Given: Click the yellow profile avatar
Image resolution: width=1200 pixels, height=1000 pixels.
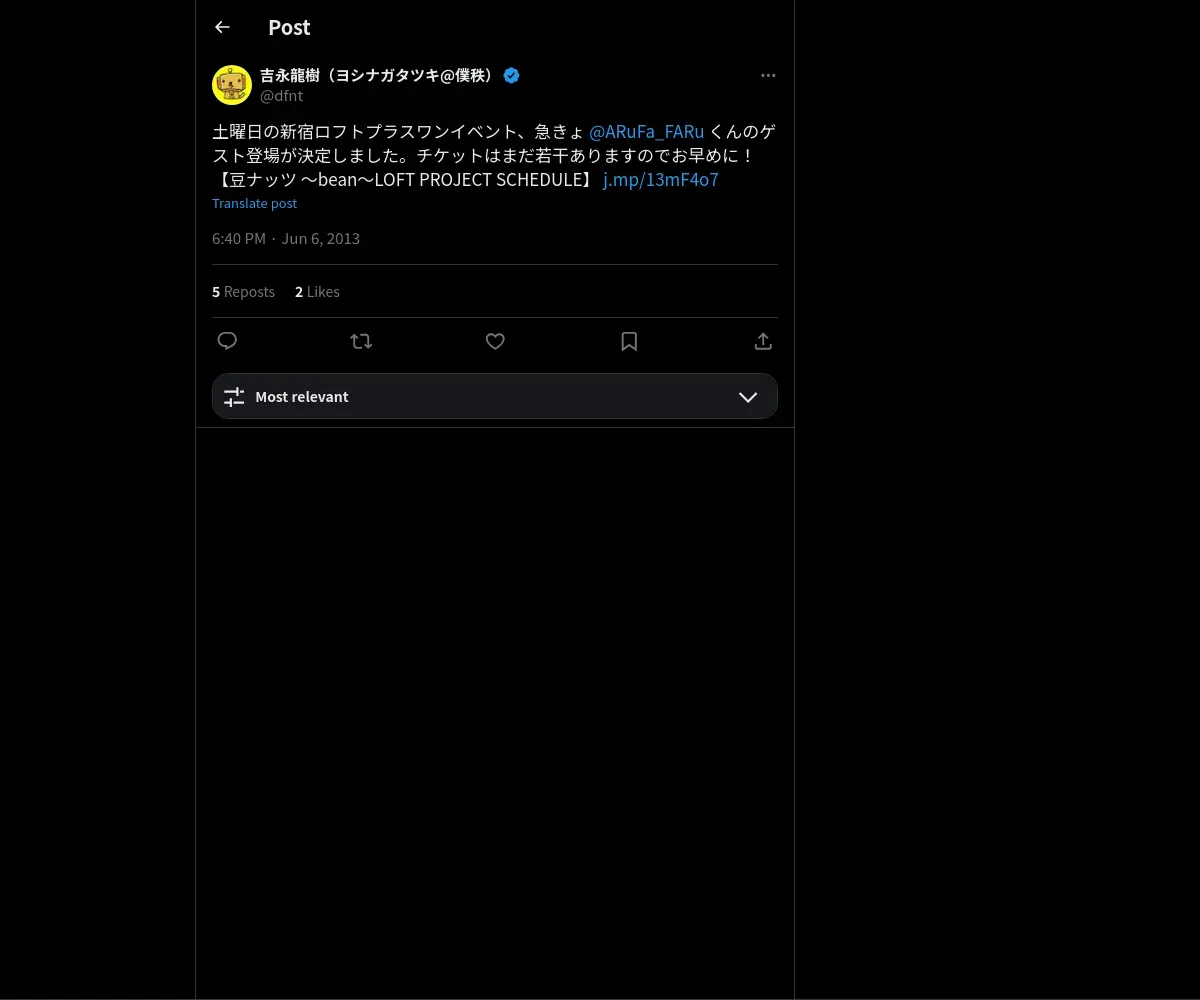Looking at the screenshot, I should [232, 85].
